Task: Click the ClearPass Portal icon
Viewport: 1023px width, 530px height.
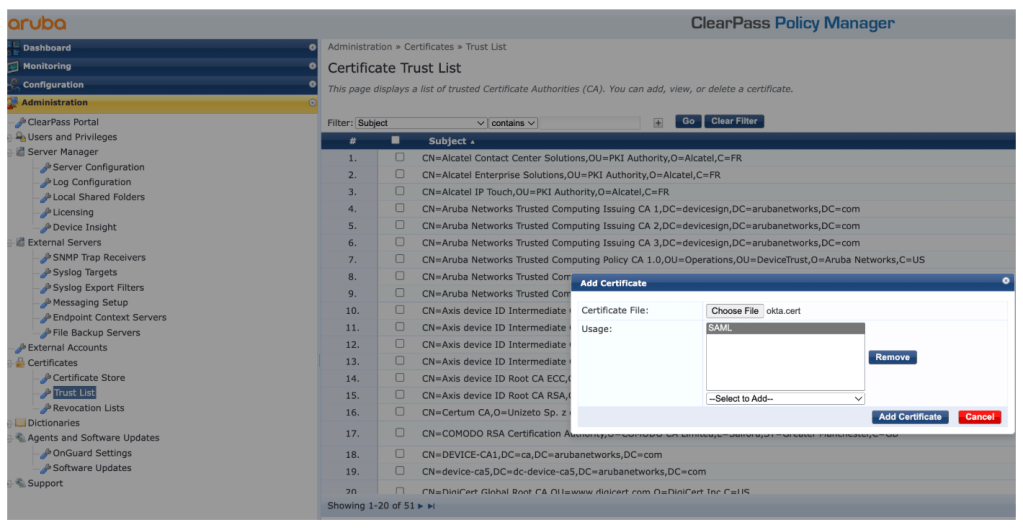Action: pos(20,122)
